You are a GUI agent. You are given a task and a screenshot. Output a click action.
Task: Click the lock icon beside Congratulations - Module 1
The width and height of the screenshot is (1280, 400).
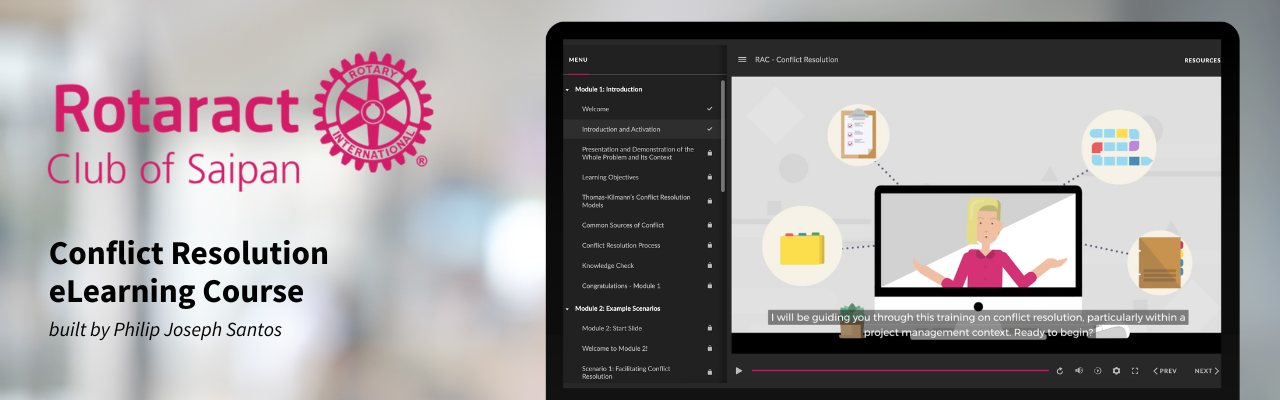709,285
